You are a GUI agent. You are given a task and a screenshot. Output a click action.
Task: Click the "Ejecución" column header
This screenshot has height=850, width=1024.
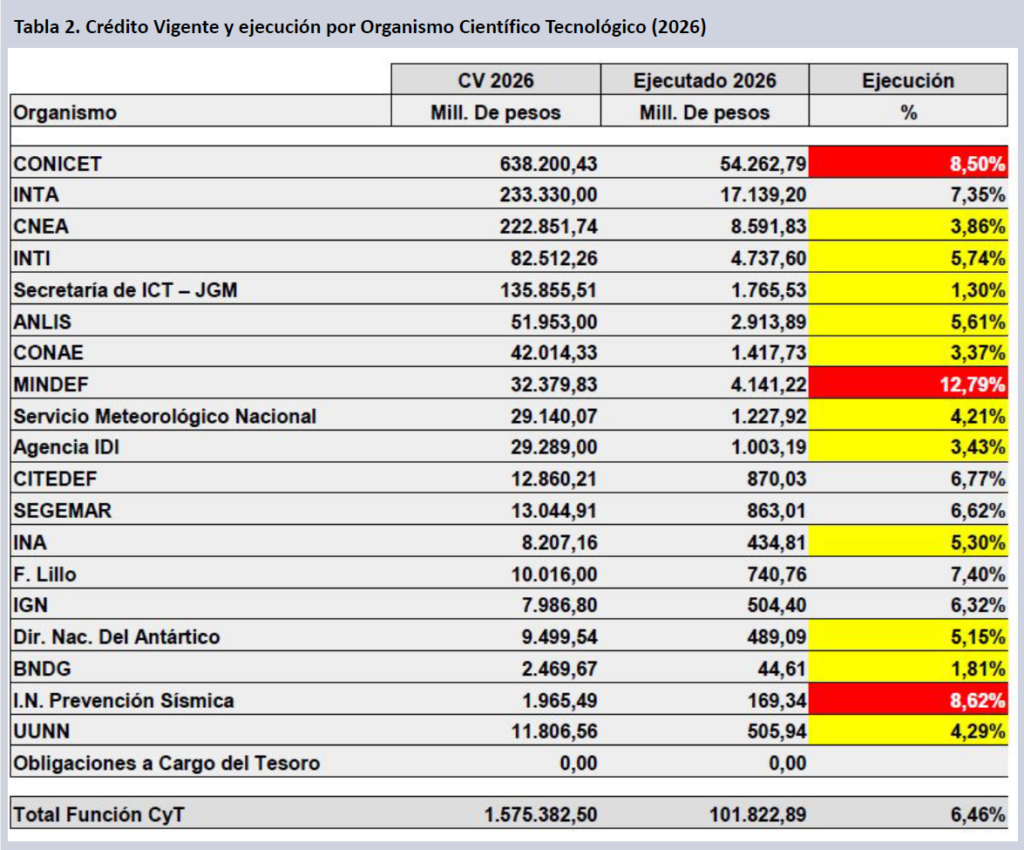[908, 81]
